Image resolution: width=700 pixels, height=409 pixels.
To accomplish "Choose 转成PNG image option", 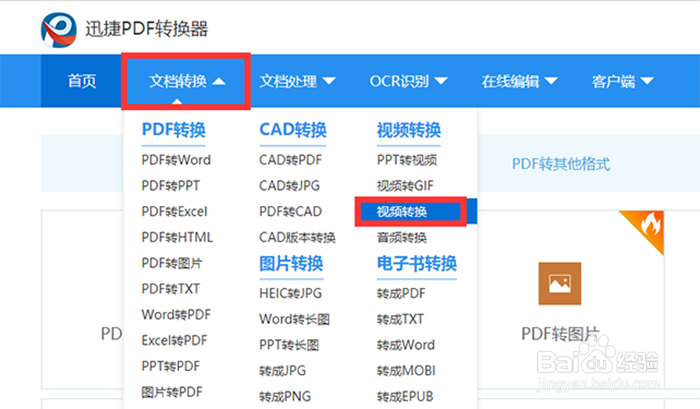I will coord(285,396).
